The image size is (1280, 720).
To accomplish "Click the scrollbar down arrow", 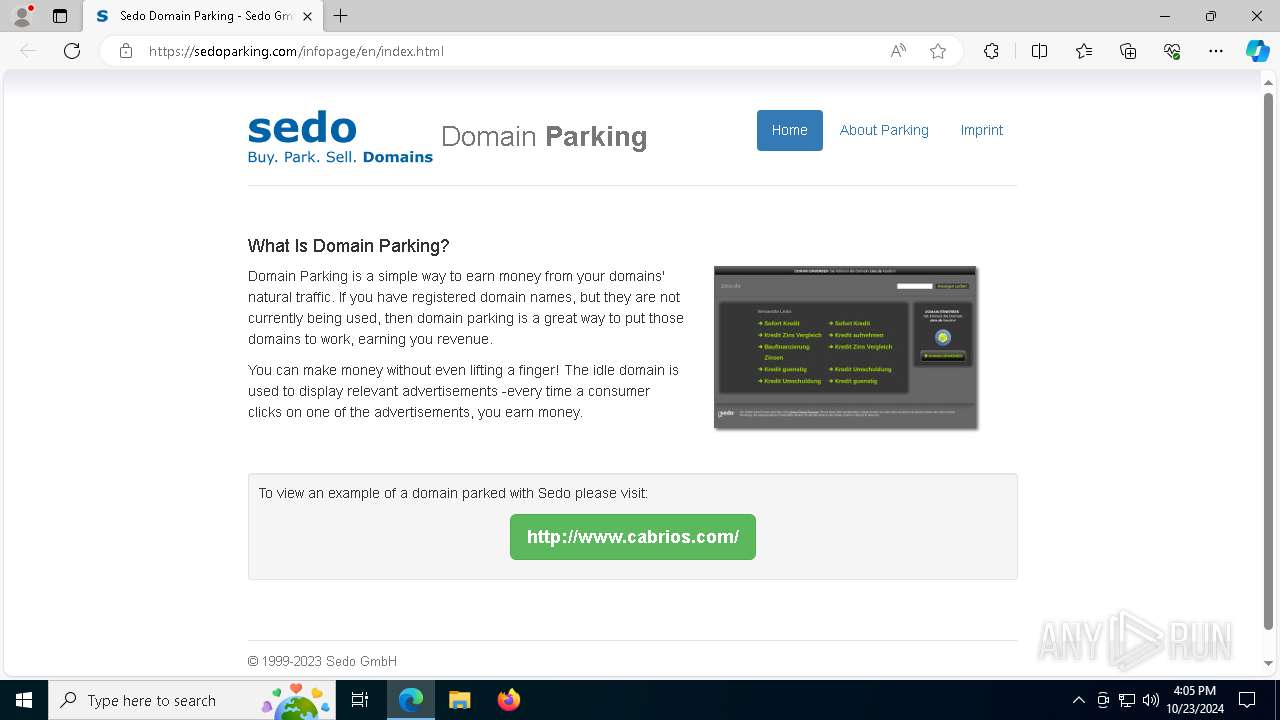I will click(1268, 663).
